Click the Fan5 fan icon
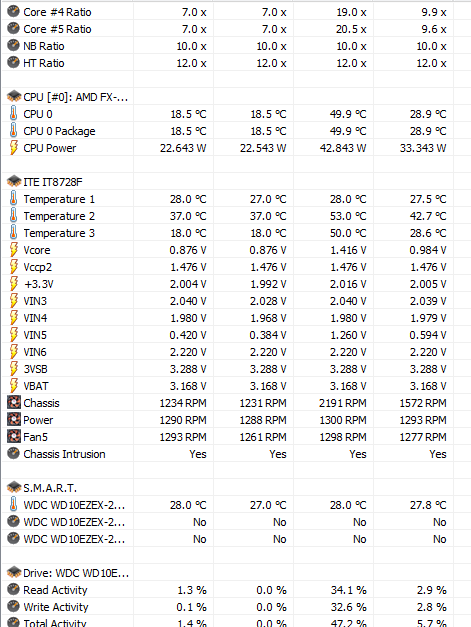 point(14,437)
